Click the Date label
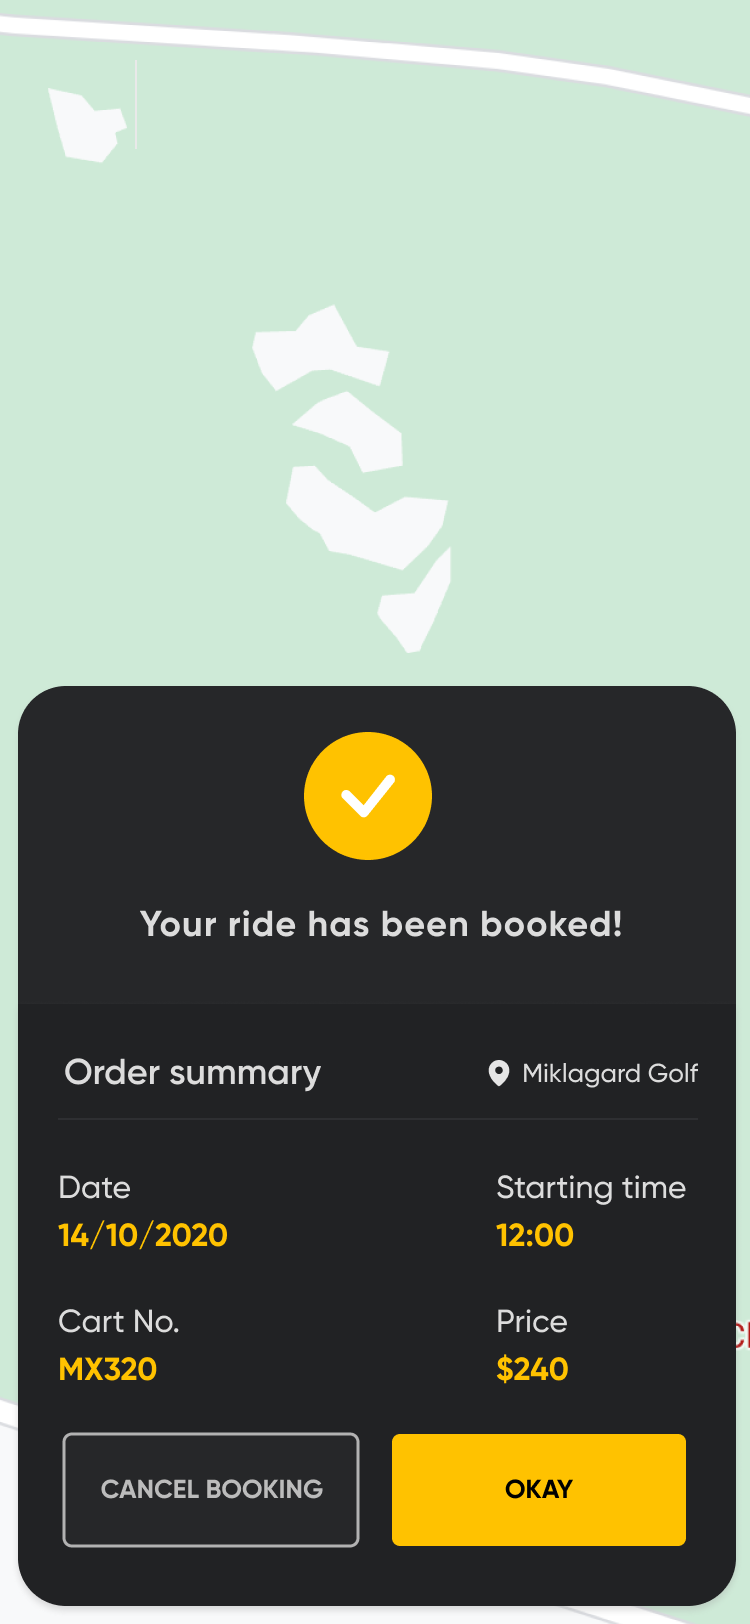This screenshot has height=1624, width=750. click(x=95, y=1187)
